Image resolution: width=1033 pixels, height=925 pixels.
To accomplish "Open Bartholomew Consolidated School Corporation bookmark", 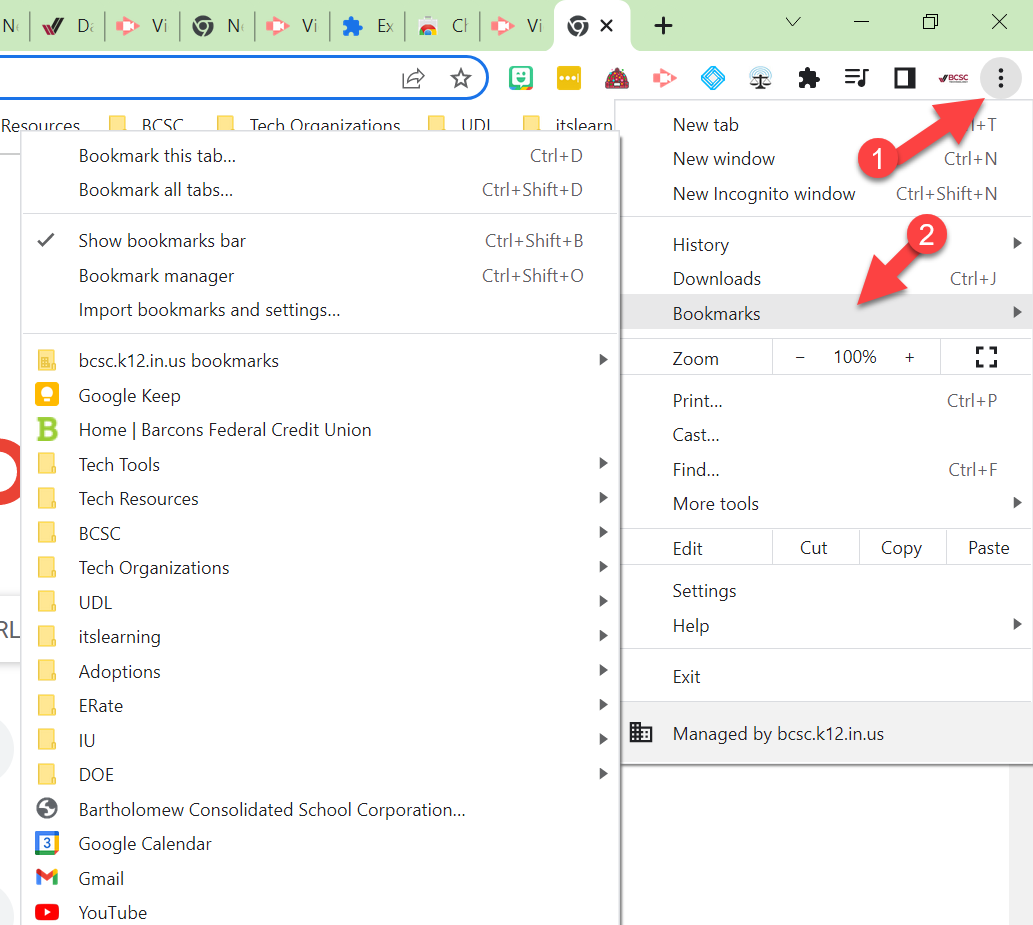I will pos(321,810).
